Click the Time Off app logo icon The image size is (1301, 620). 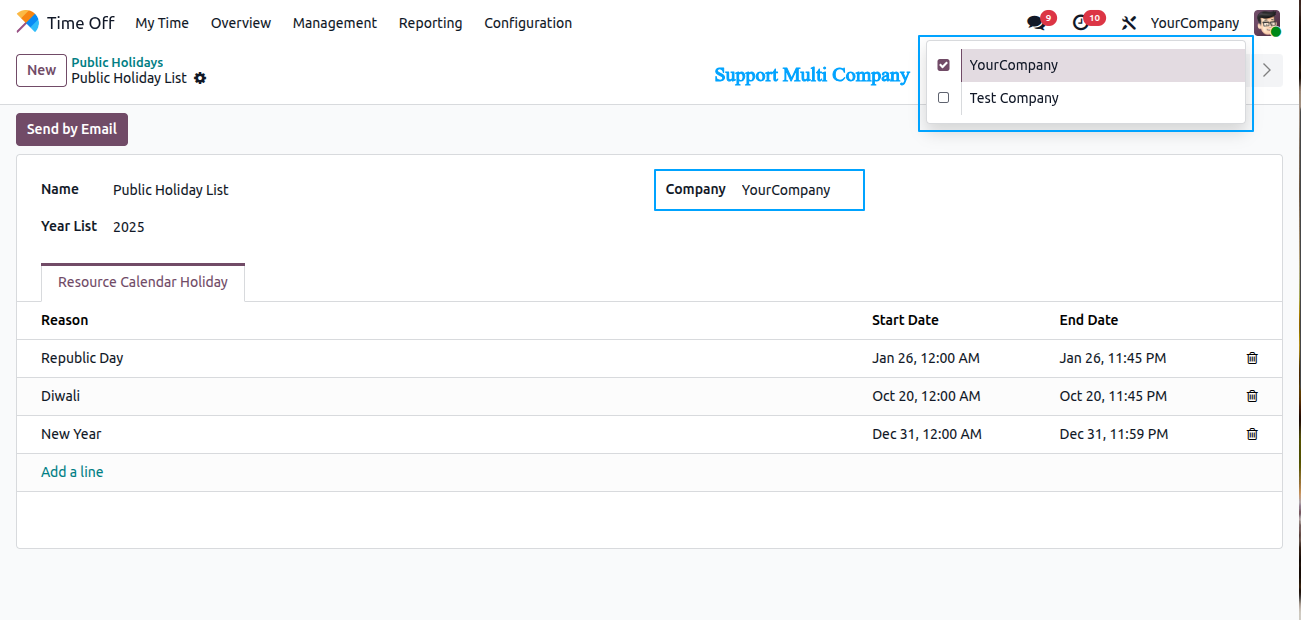point(28,22)
